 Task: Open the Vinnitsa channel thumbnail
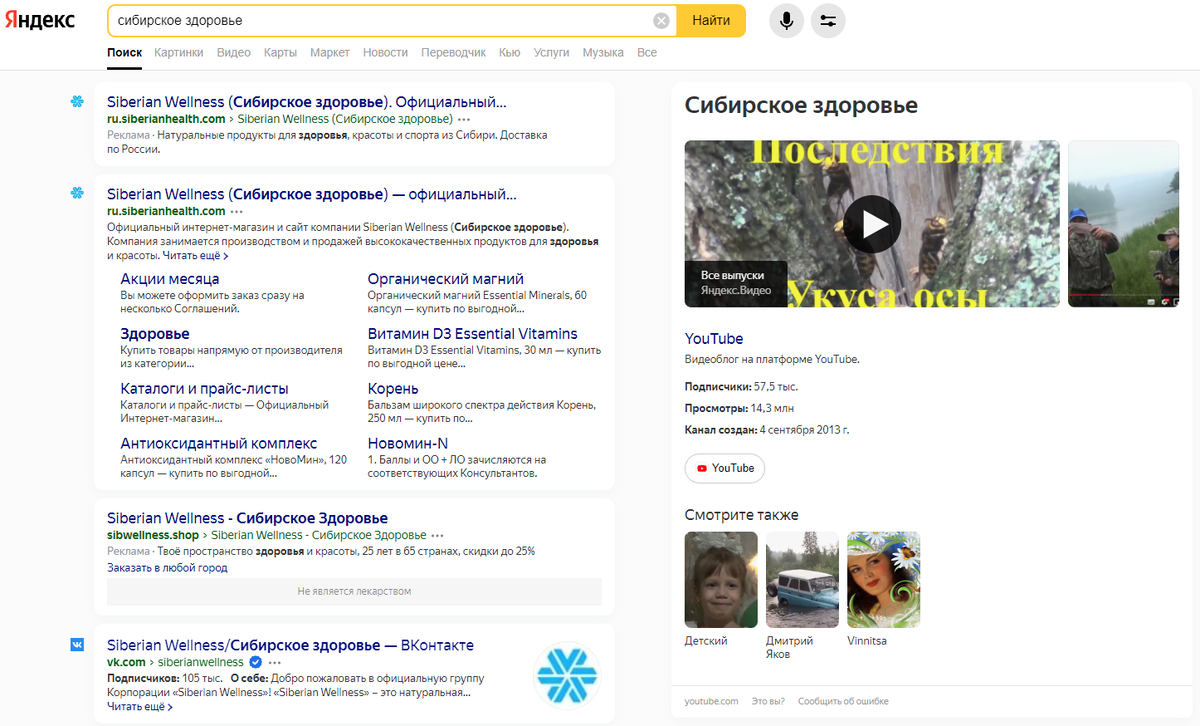884,580
